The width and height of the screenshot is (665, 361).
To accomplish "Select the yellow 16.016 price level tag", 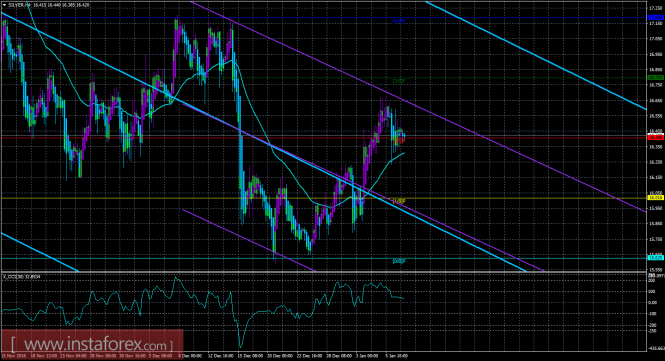I will [x=656, y=198].
